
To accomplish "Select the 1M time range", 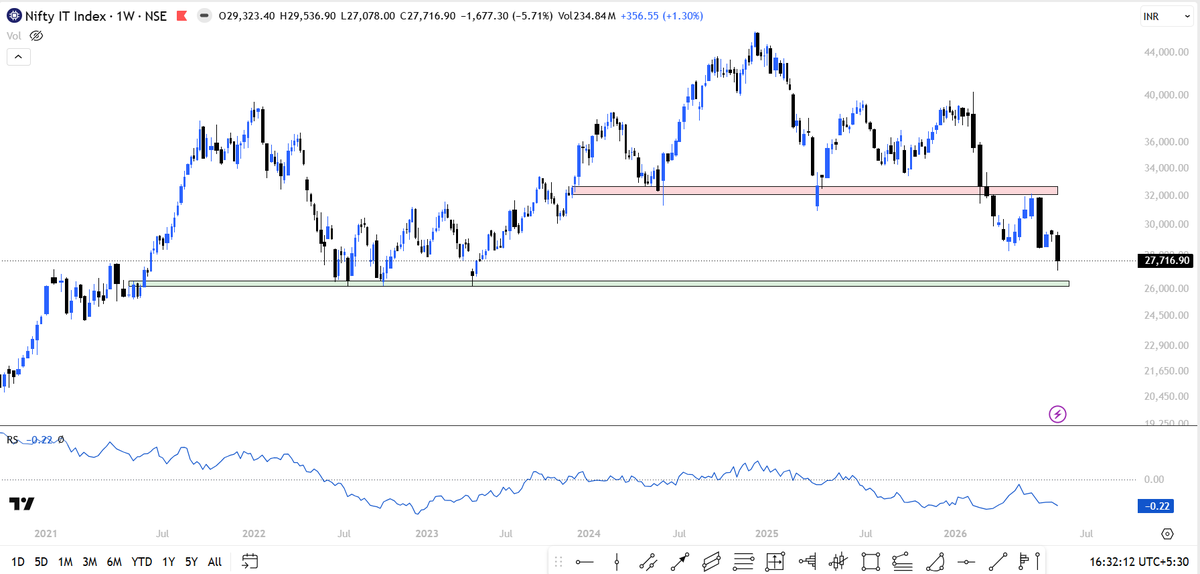I will point(65,562).
